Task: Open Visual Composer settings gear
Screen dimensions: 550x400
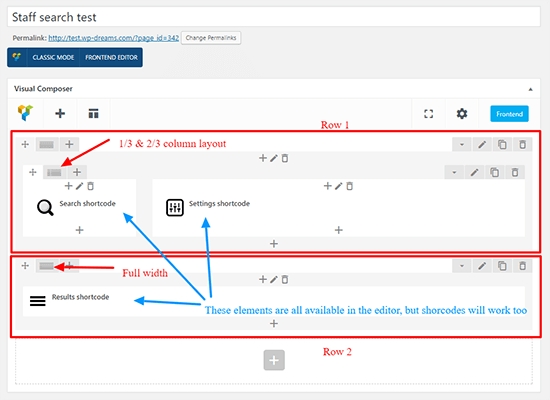Action: (x=462, y=114)
